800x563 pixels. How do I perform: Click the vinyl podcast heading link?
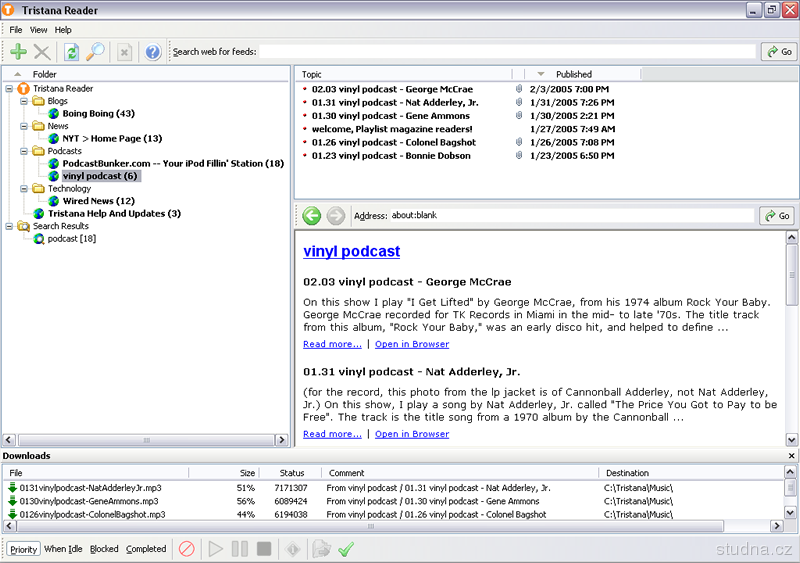351,252
